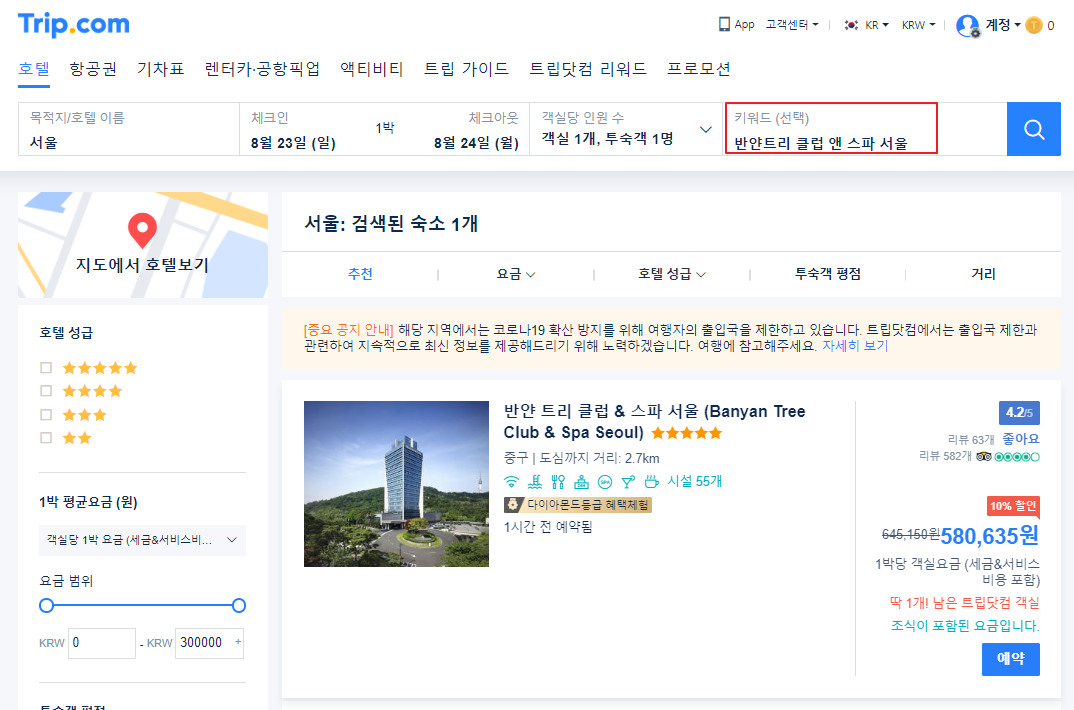Sort by 투숙객 평점

point(827,274)
